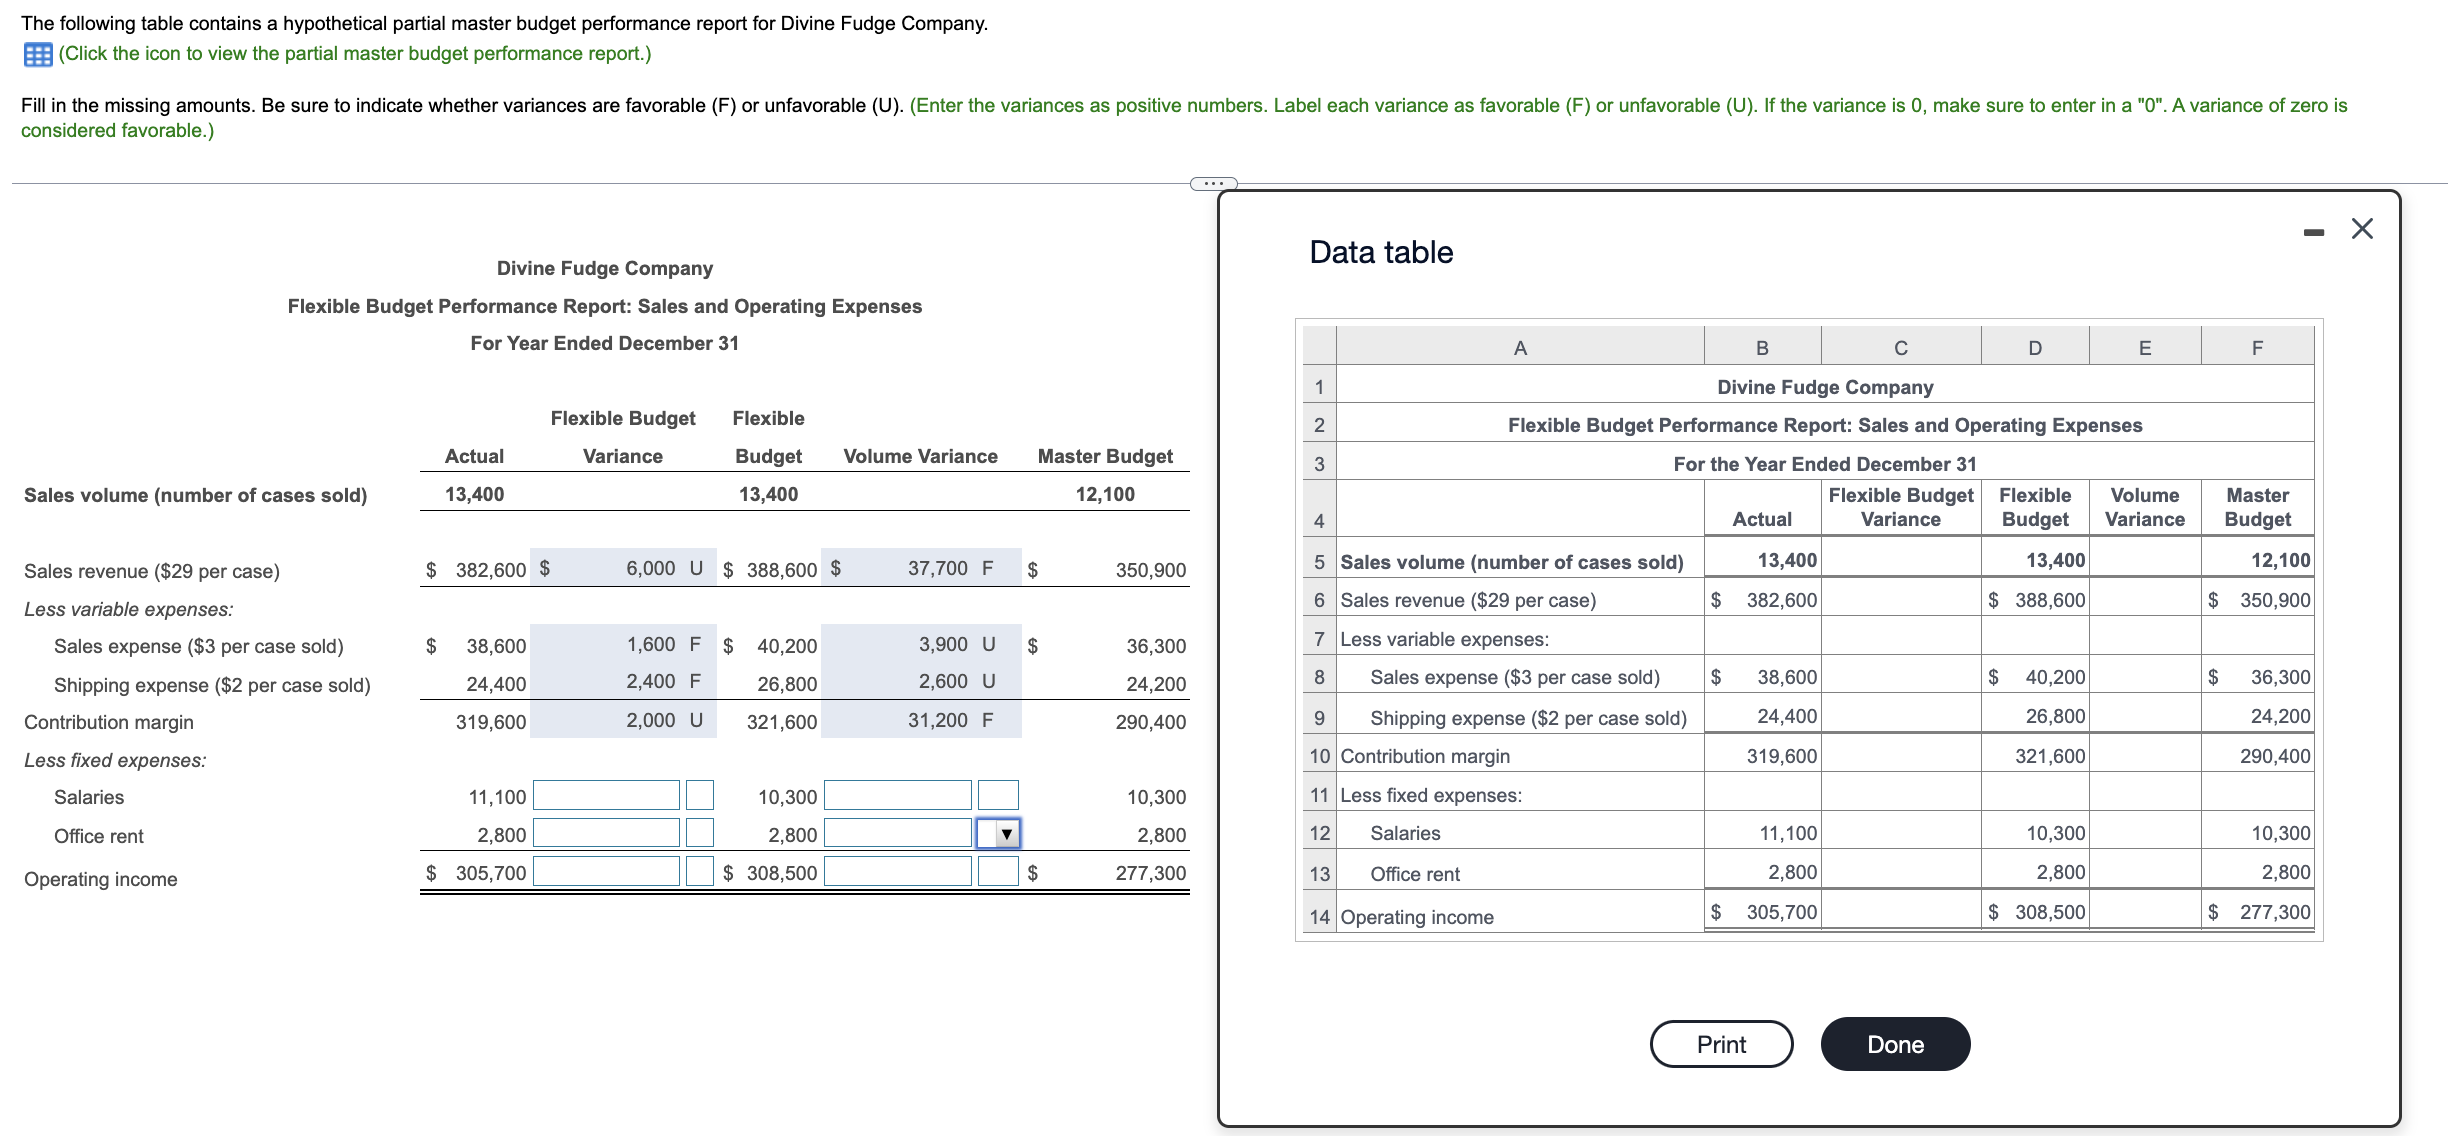Close the Data table dialog
The width and height of the screenshot is (2448, 1136).
click(2362, 229)
